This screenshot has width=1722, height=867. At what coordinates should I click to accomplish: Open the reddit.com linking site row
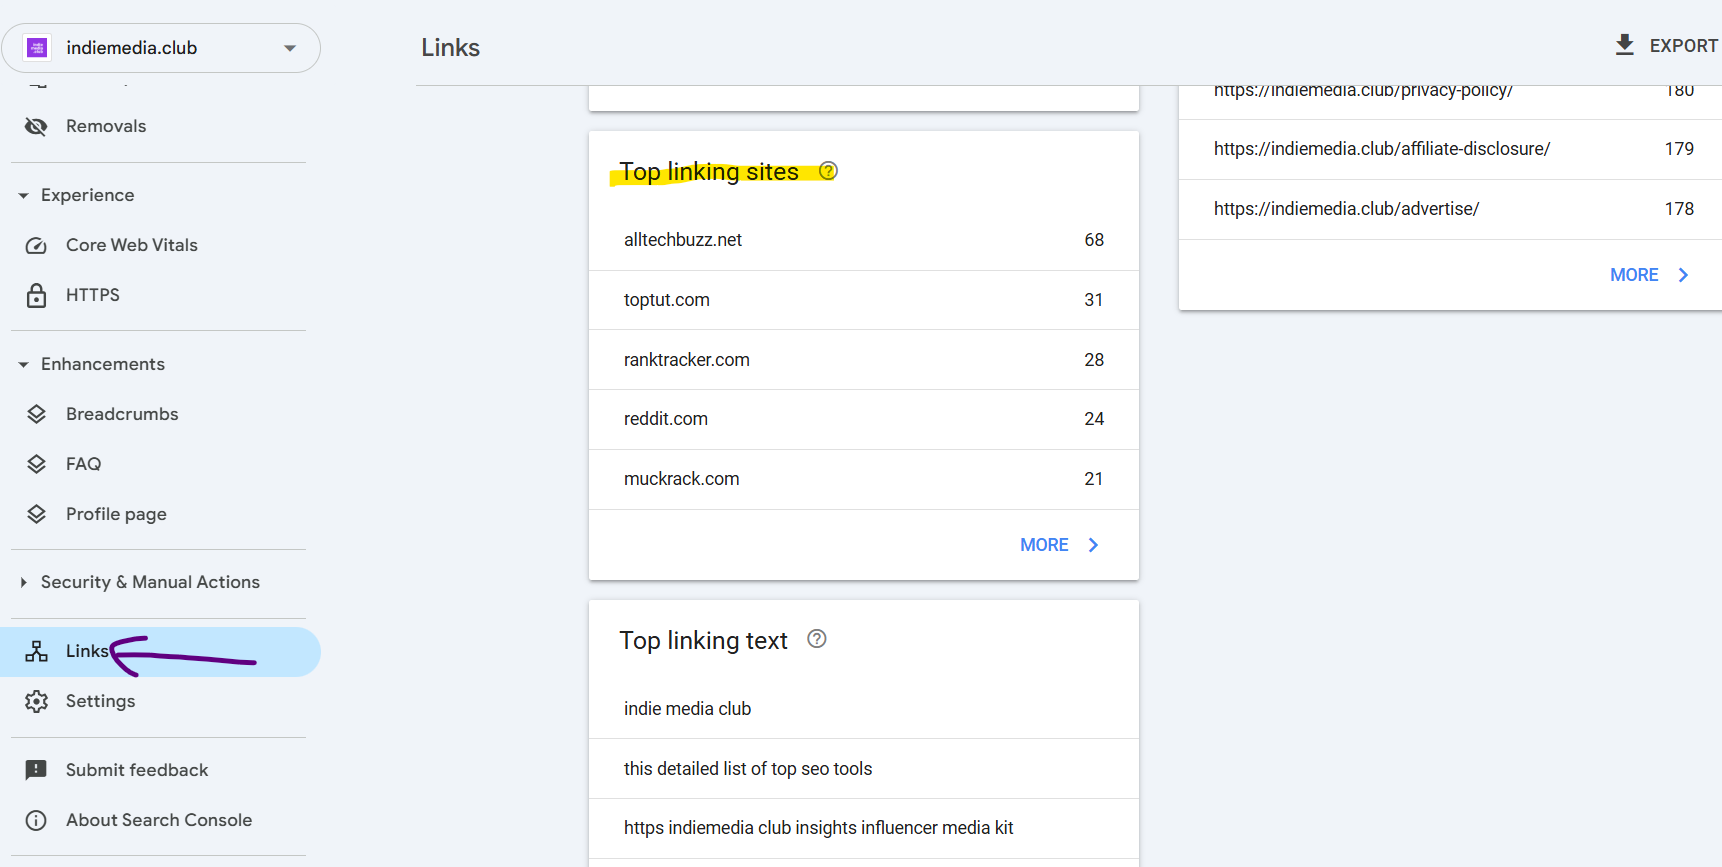[x=864, y=420]
